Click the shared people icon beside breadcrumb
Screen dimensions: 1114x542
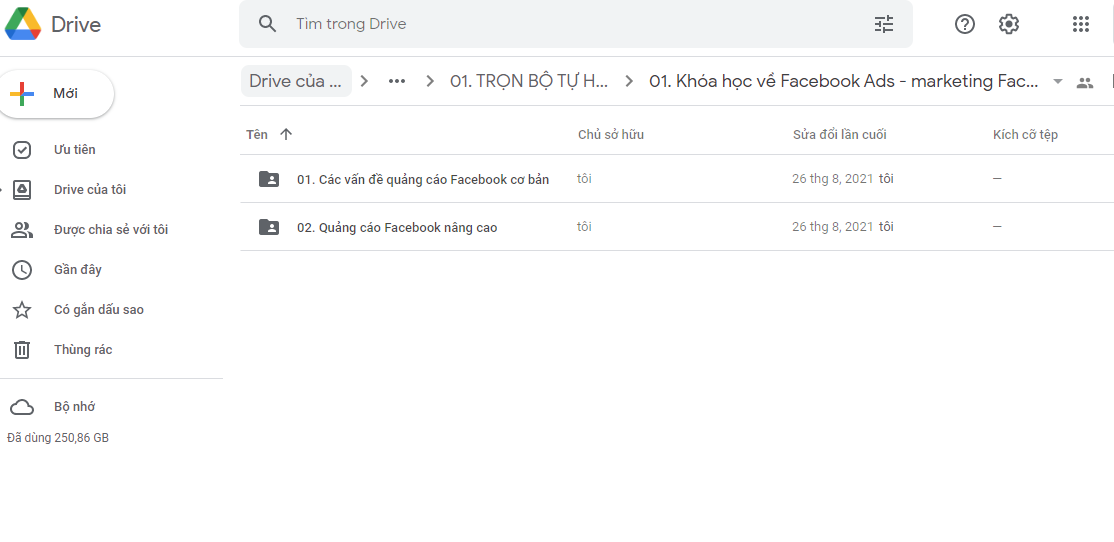pos(1085,82)
